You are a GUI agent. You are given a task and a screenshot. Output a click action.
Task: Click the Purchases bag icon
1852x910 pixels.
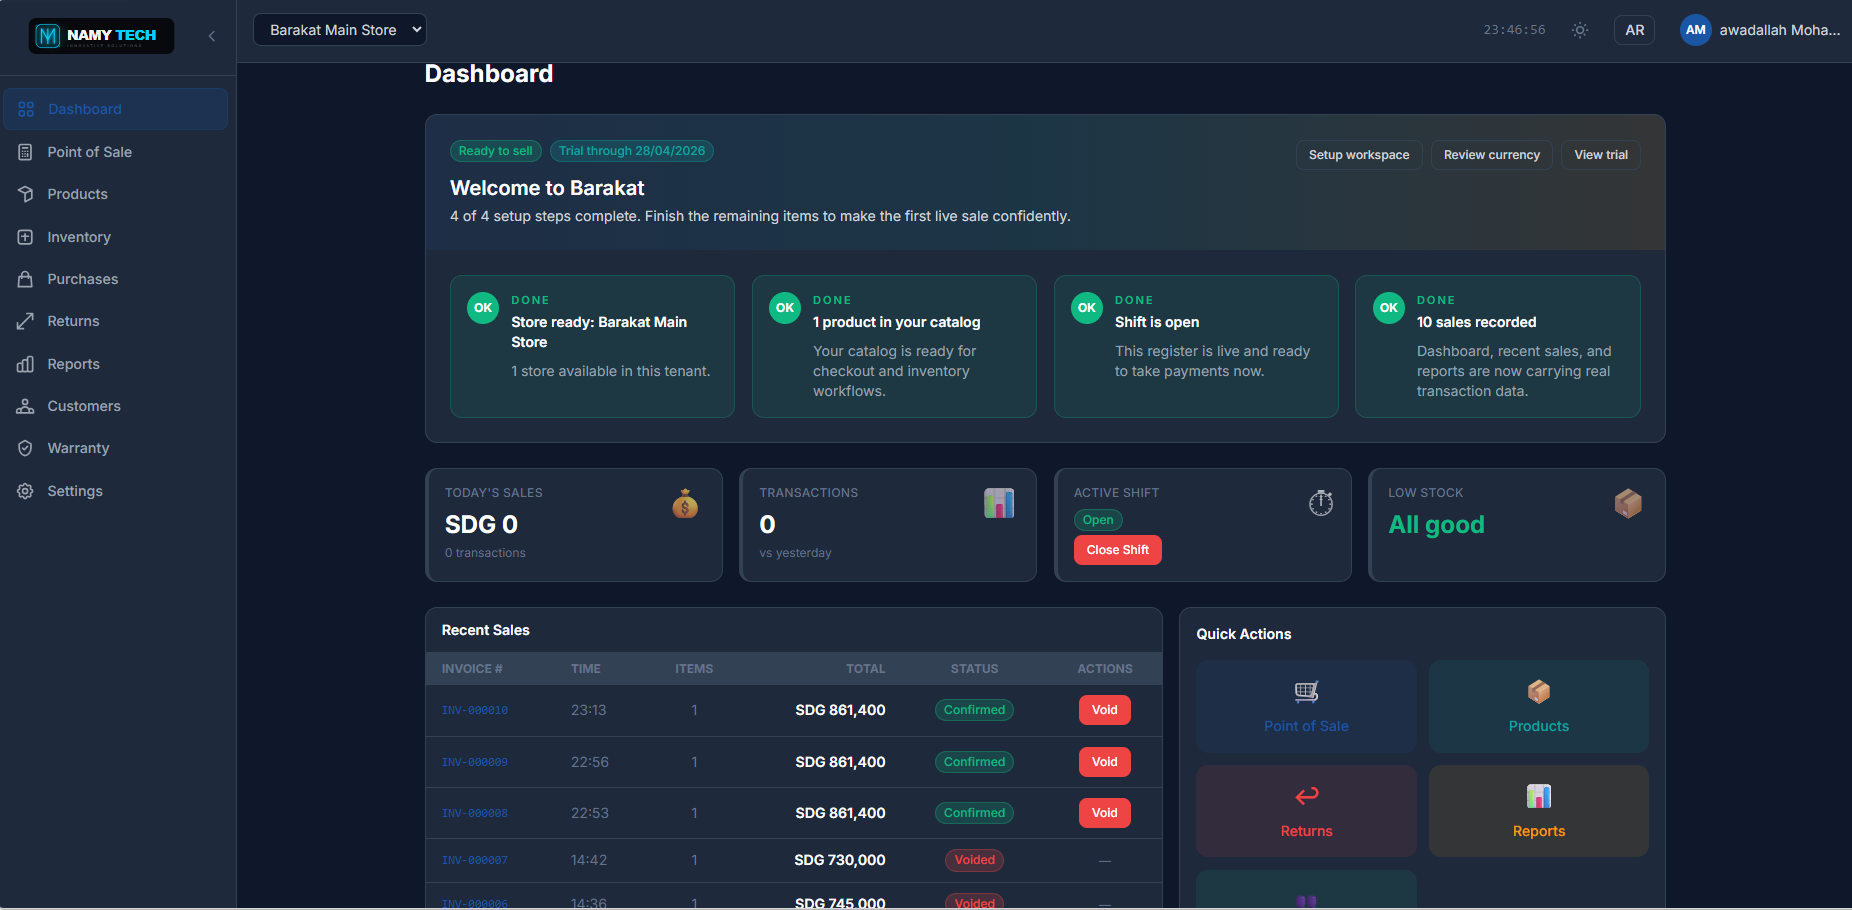[26, 279]
